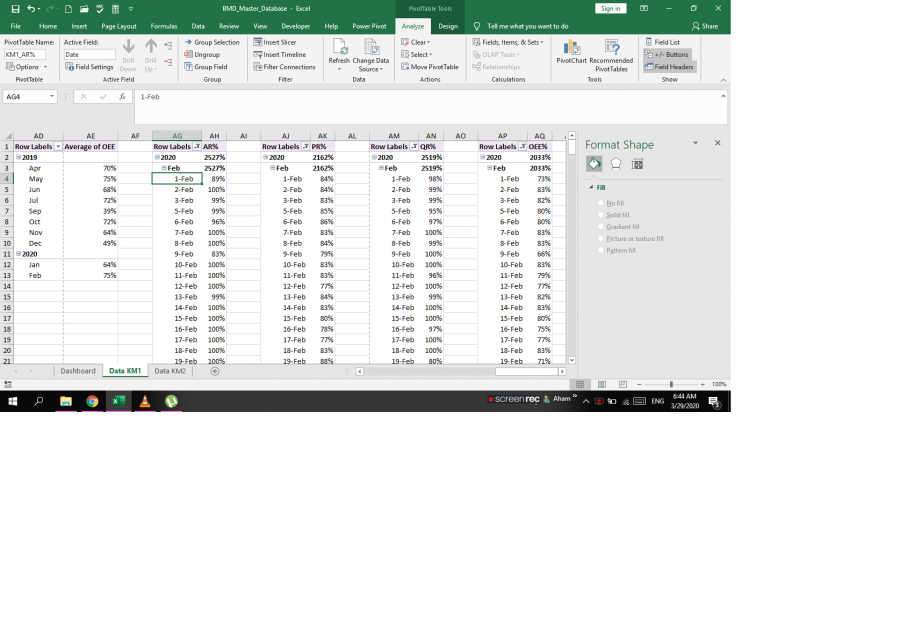Open Row Labels filter dropdown in AG1

point(197,147)
